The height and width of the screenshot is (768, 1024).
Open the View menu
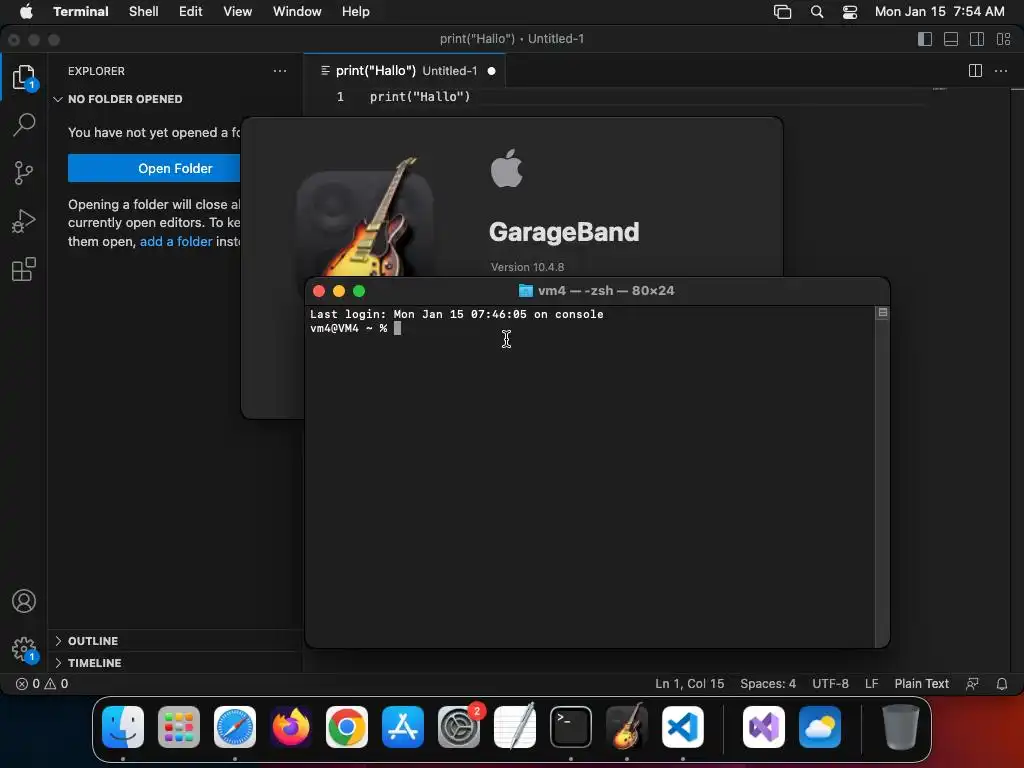[x=238, y=12]
